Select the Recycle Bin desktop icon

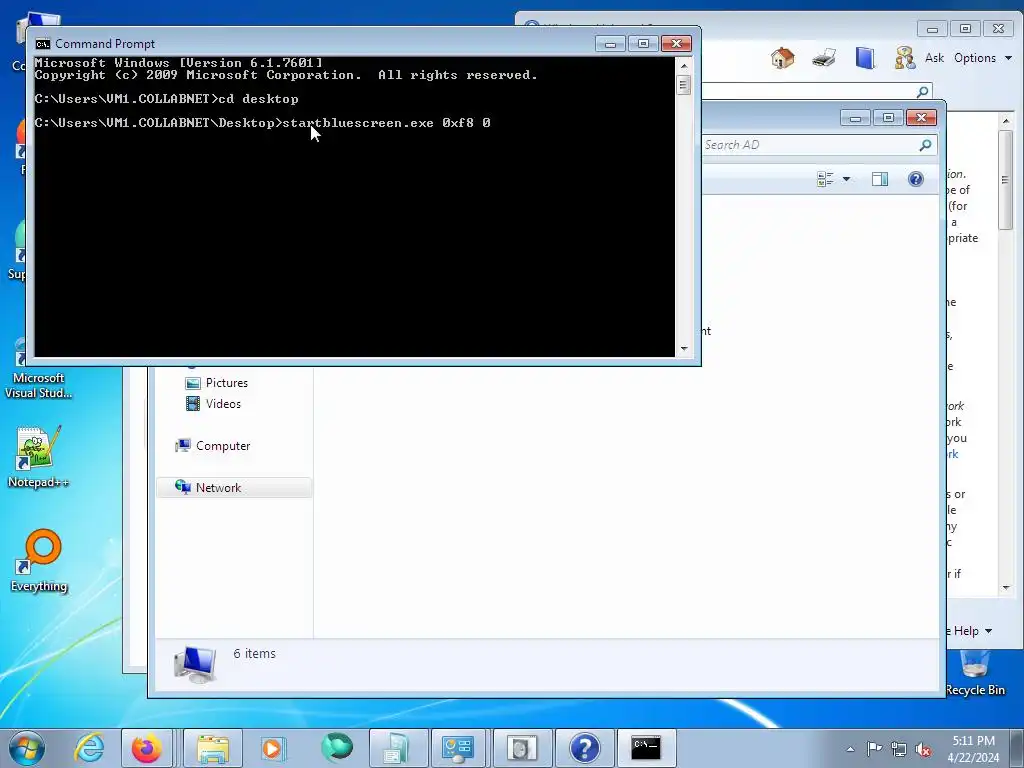coord(975,673)
